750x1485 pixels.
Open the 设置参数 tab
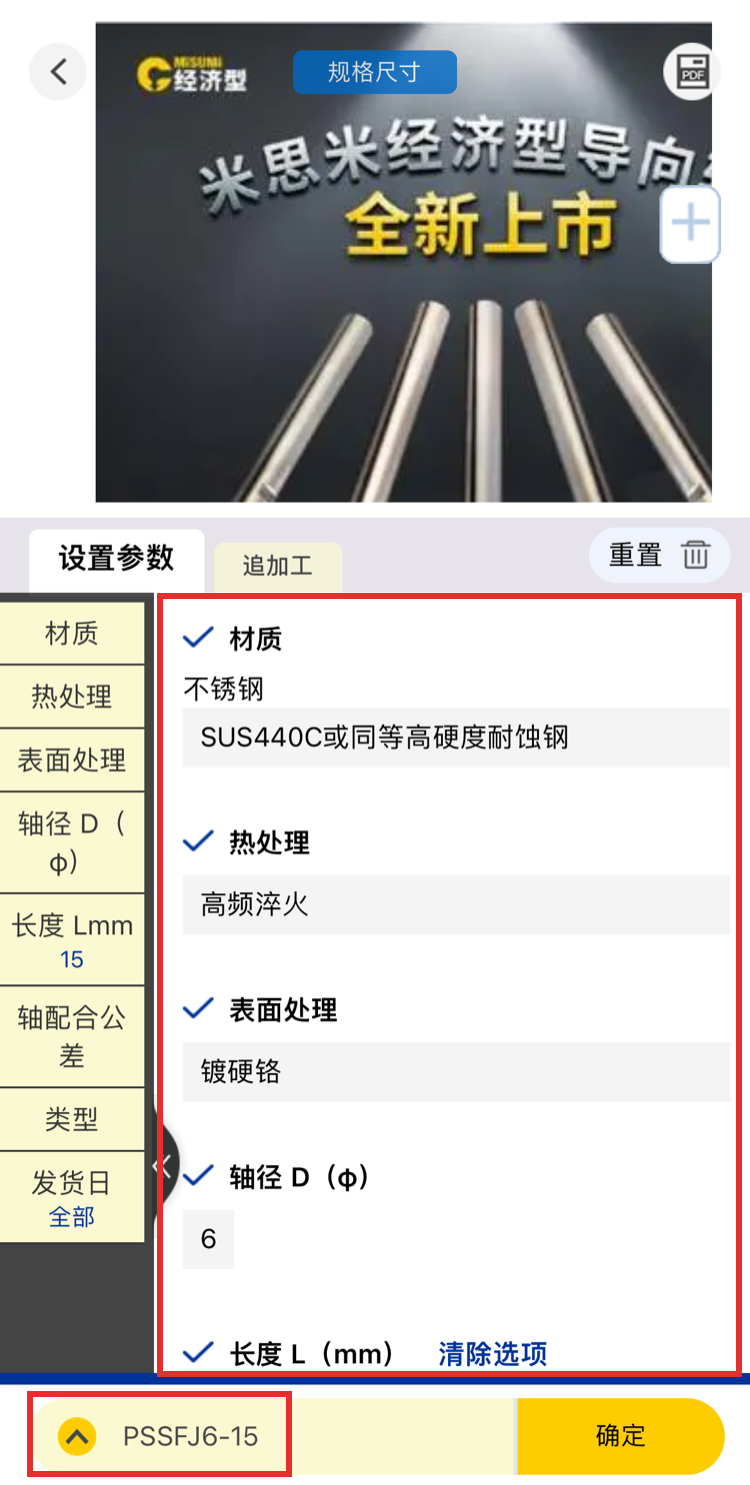(x=116, y=559)
